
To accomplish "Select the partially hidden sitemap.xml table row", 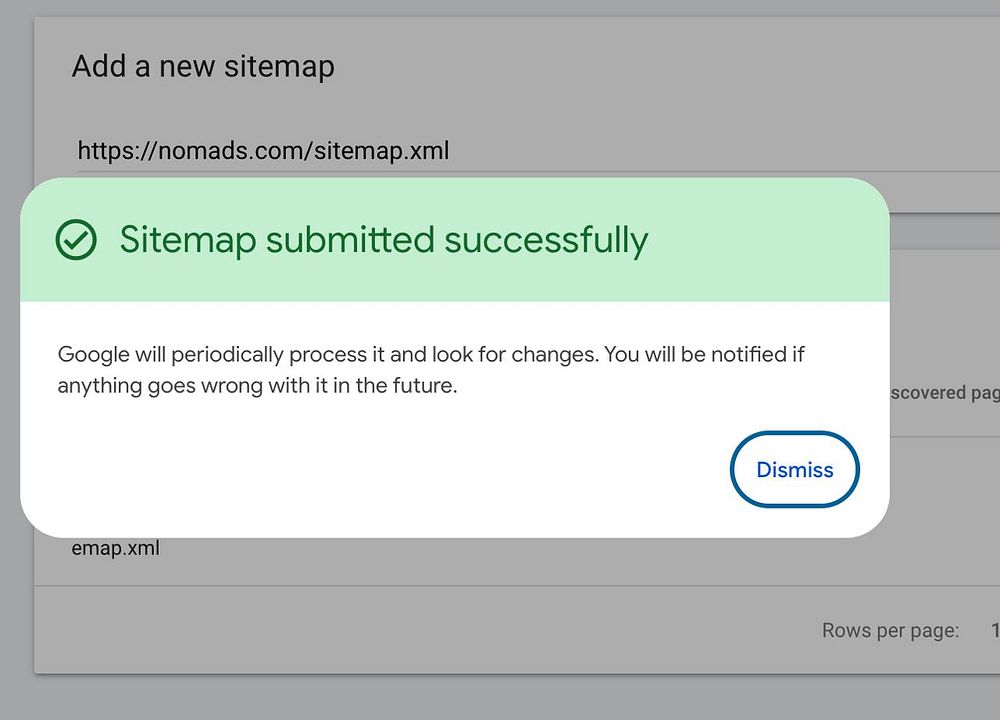I will coord(116,548).
